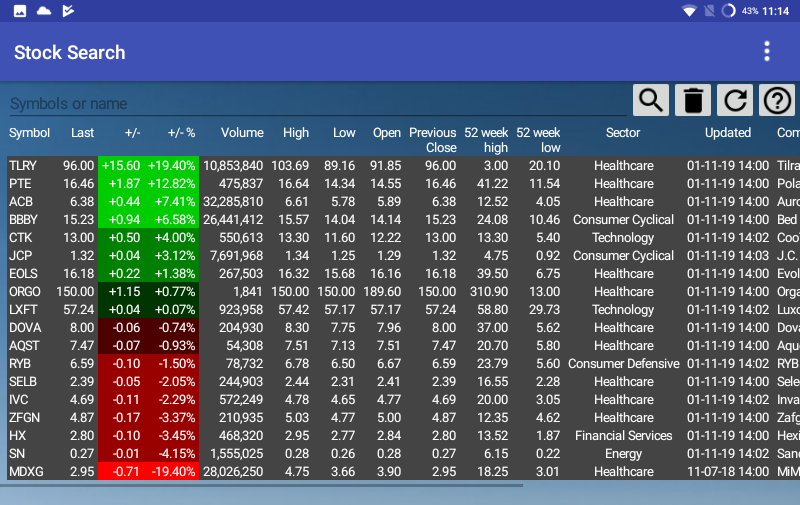Sort by the Volume column header

pos(242,133)
